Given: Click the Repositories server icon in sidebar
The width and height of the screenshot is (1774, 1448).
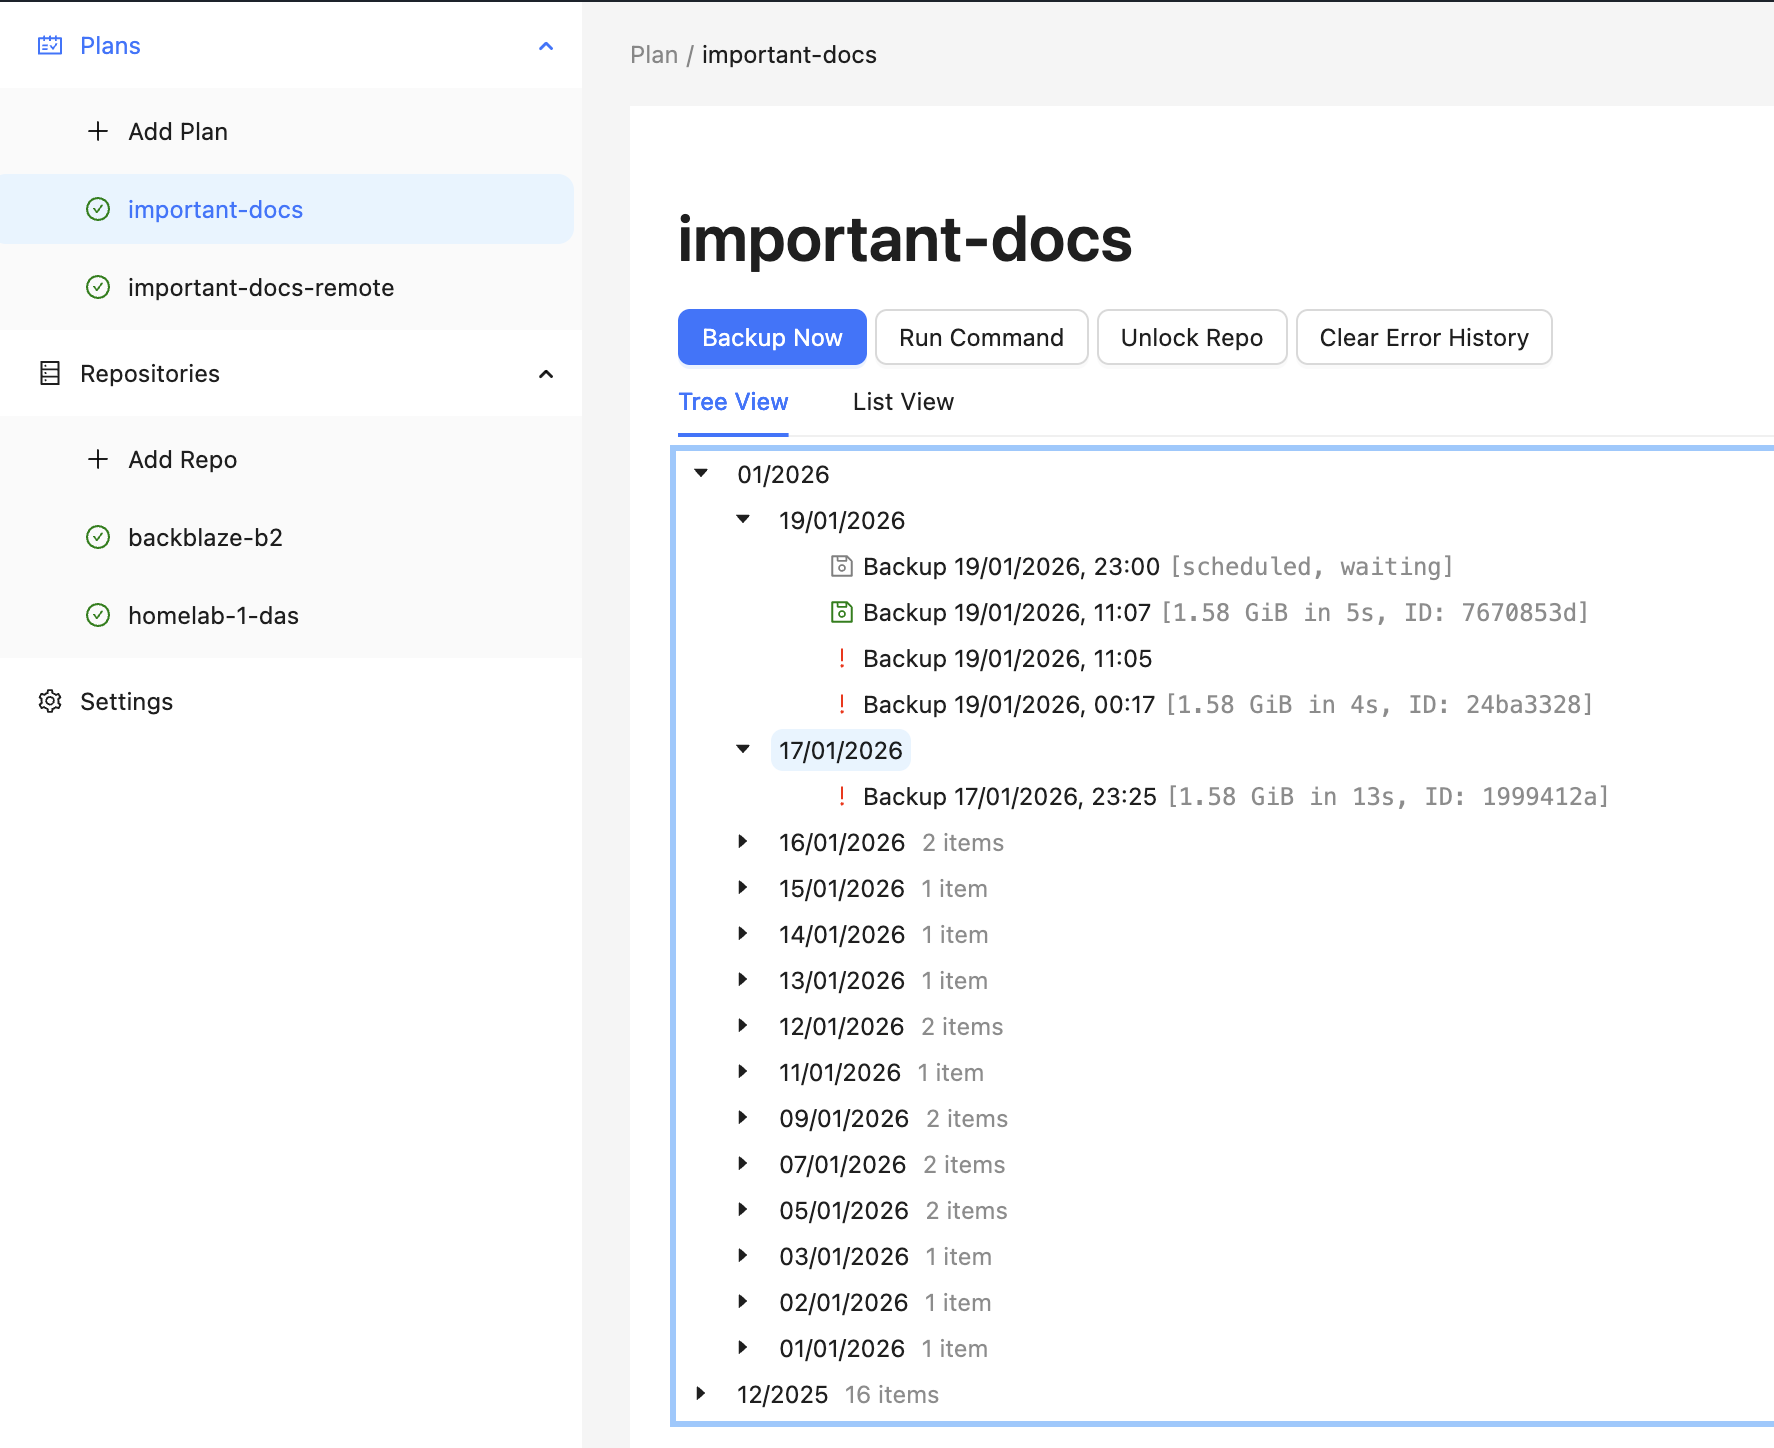Looking at the screenshot, I should pos(50,374).
